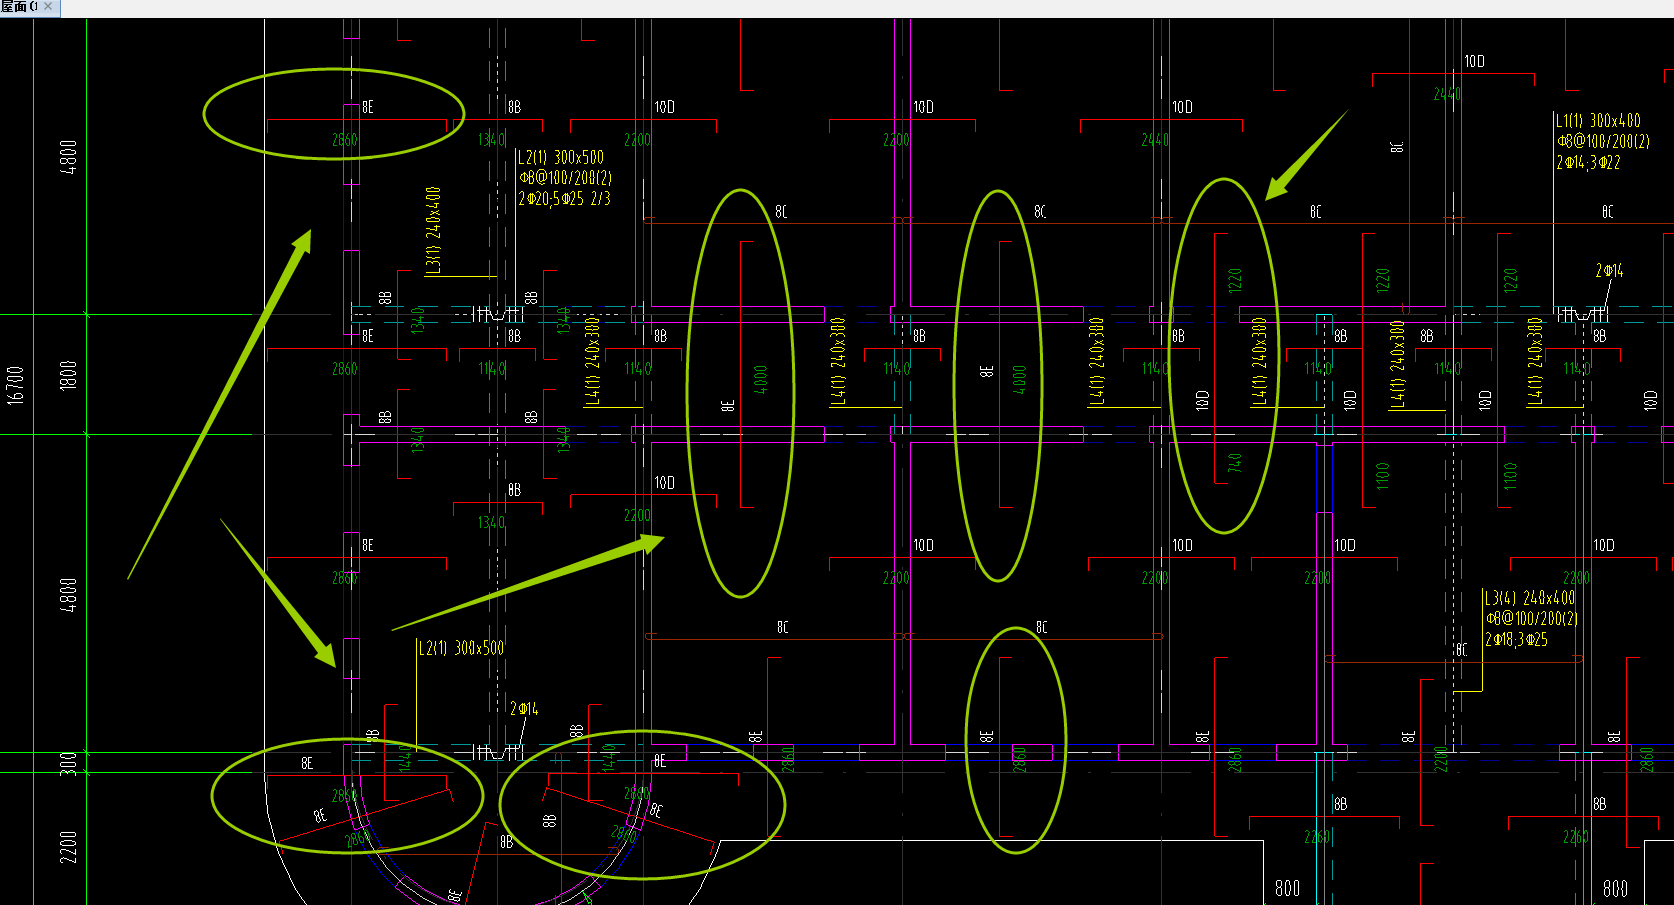Select the vertical L3(1) 240x400 label
Image resolution: width=1674 pixels, height=905 pixels.
433,231
